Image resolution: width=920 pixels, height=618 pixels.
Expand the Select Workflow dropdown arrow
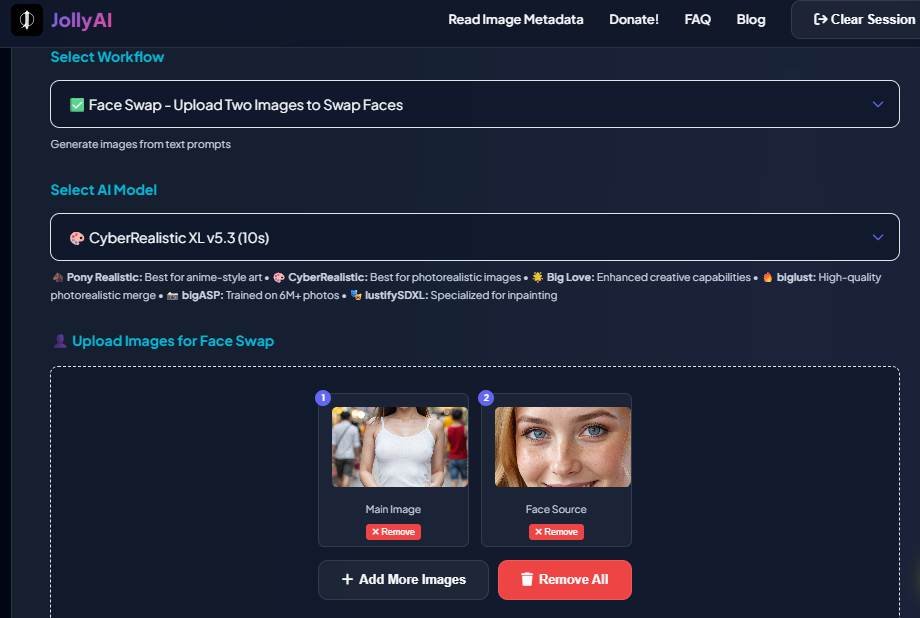(877, 104)
